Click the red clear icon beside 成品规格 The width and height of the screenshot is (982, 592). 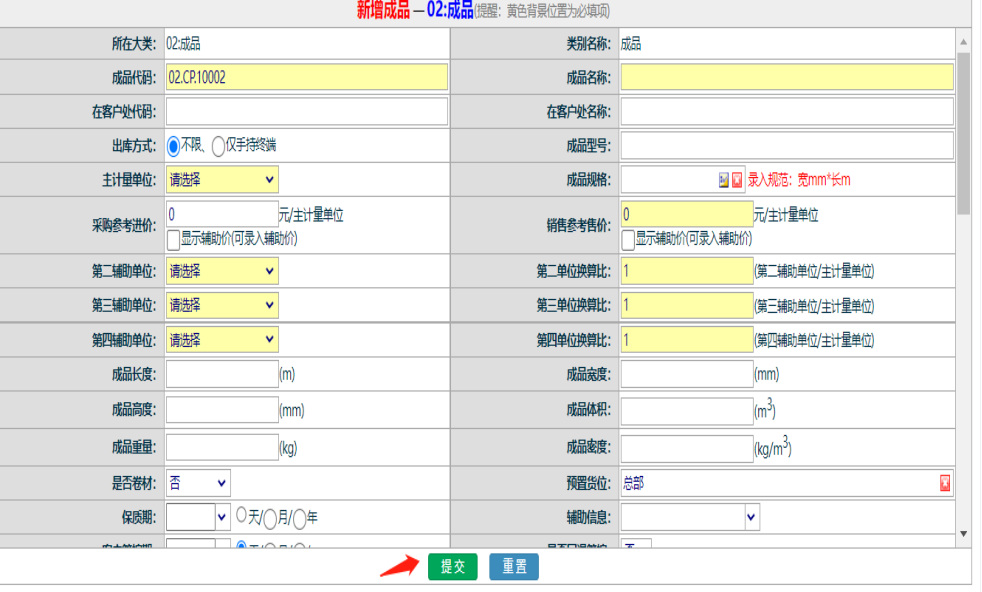737,180
